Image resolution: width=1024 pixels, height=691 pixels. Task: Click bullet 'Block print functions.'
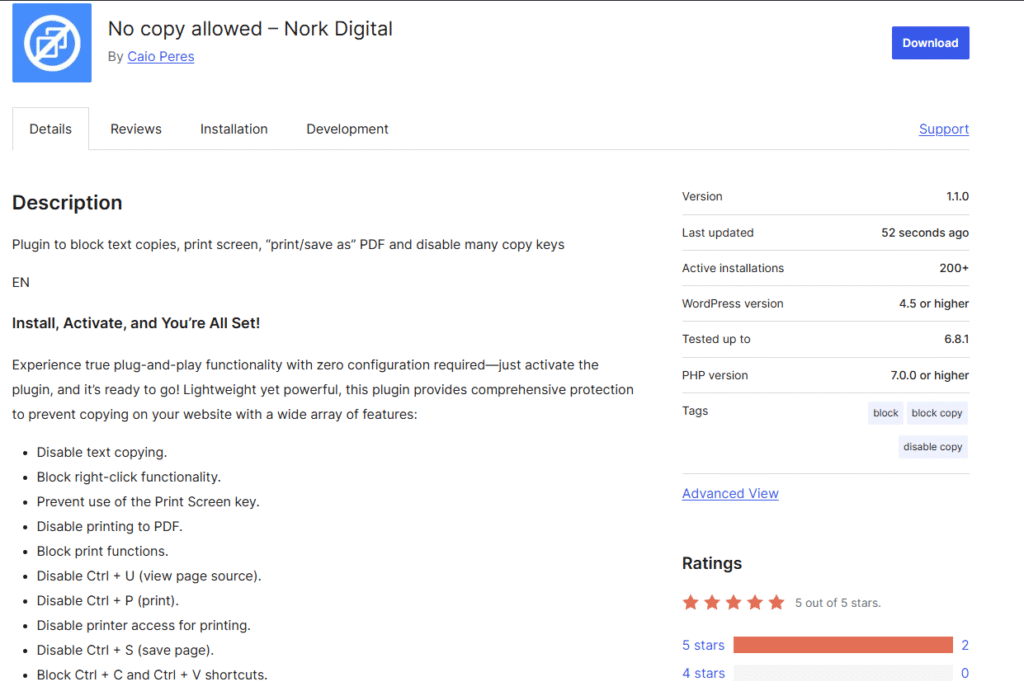pos(103,552)
